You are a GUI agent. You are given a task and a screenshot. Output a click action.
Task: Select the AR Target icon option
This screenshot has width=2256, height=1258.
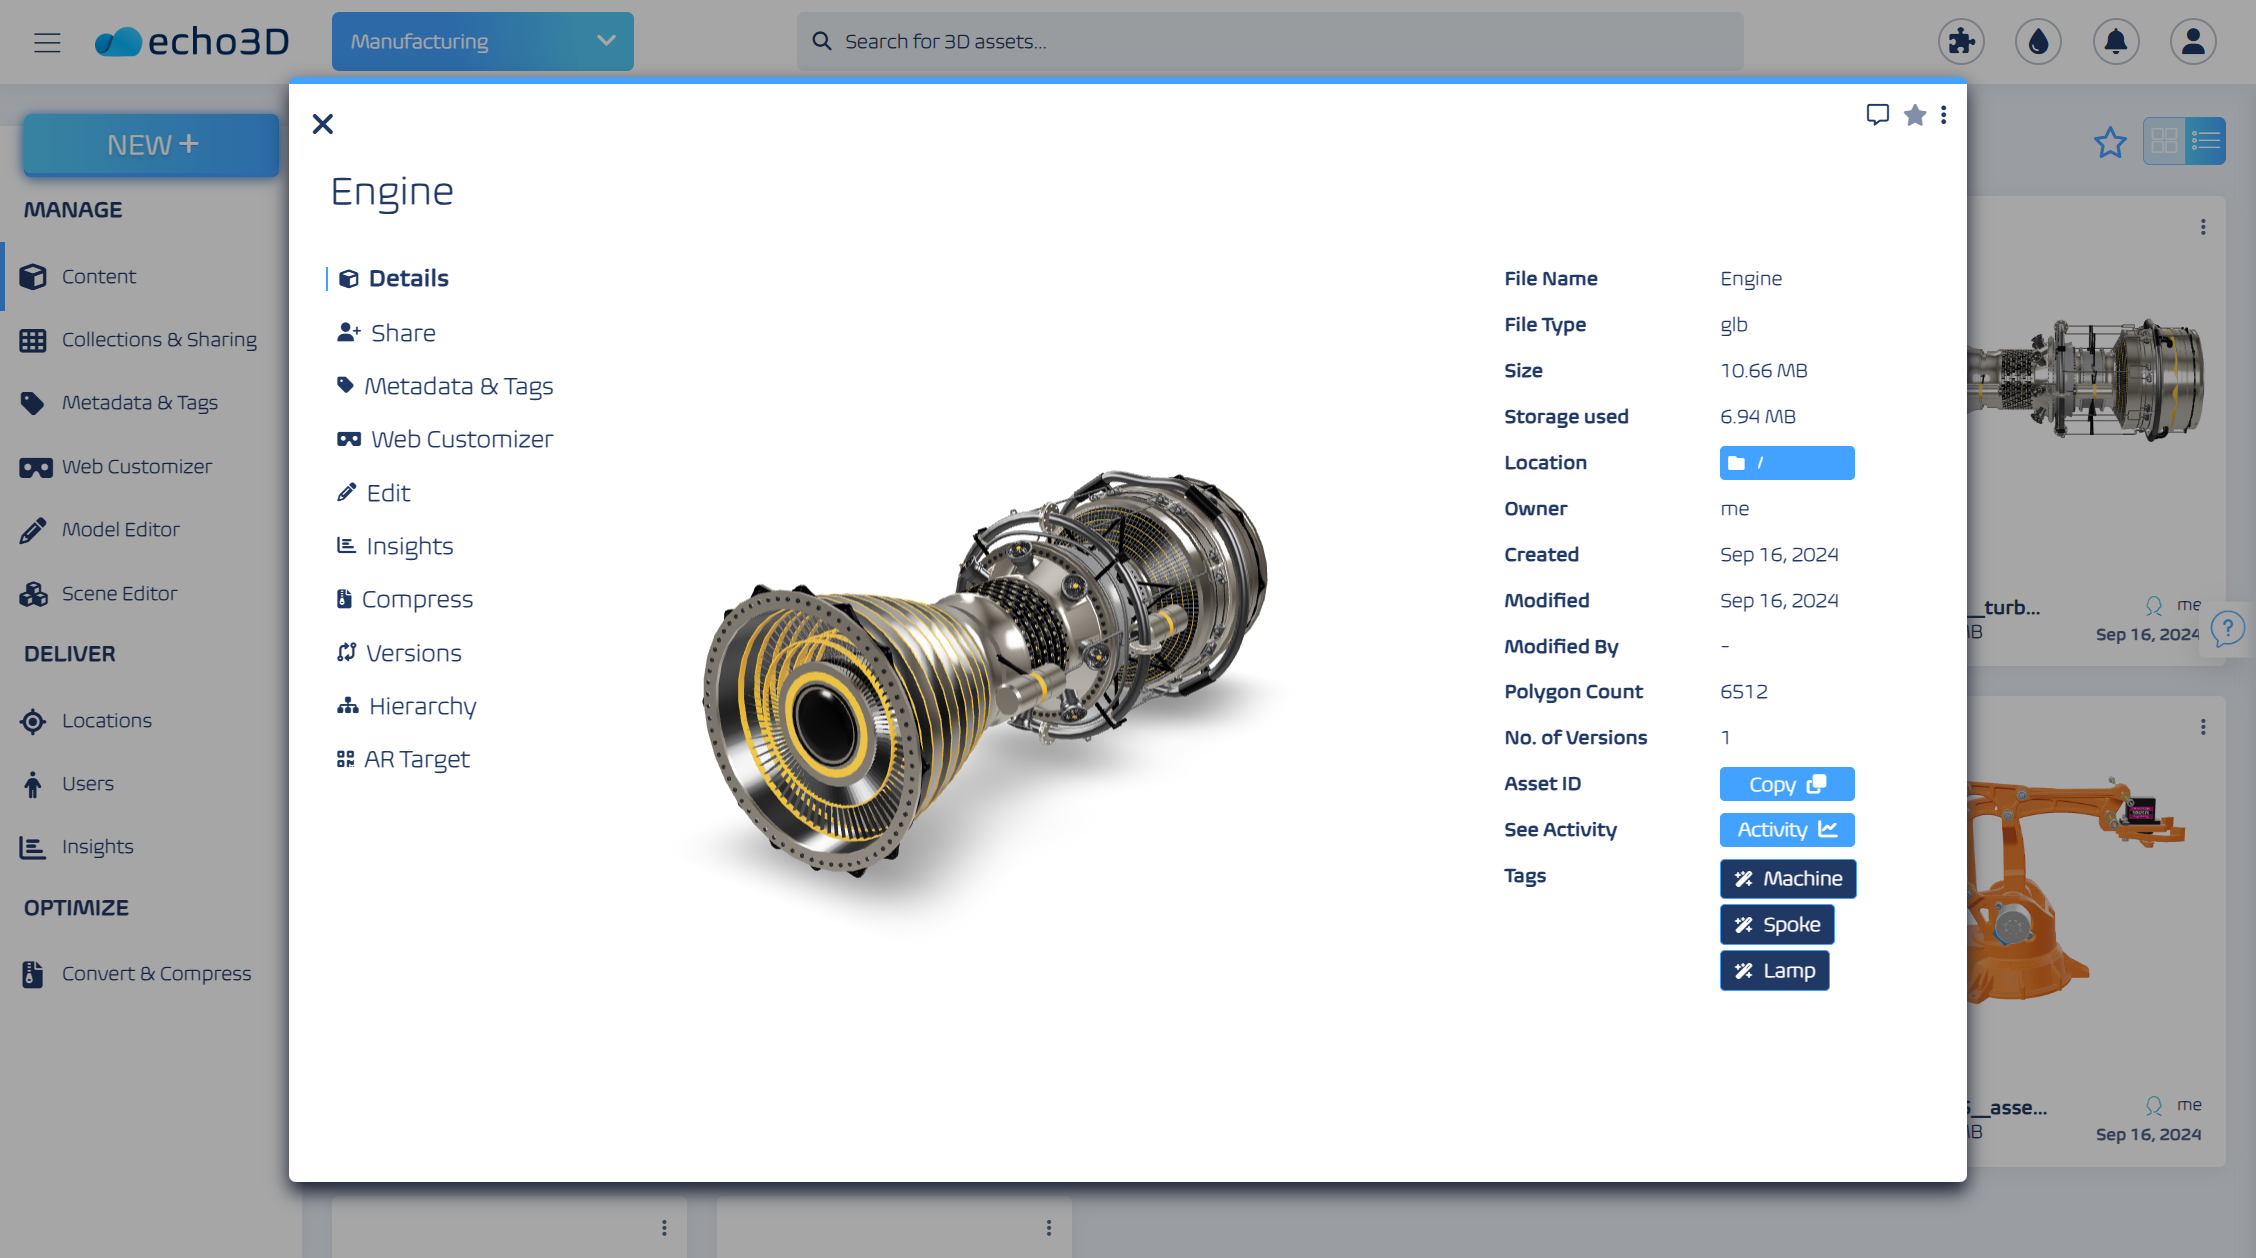[345, 758]
